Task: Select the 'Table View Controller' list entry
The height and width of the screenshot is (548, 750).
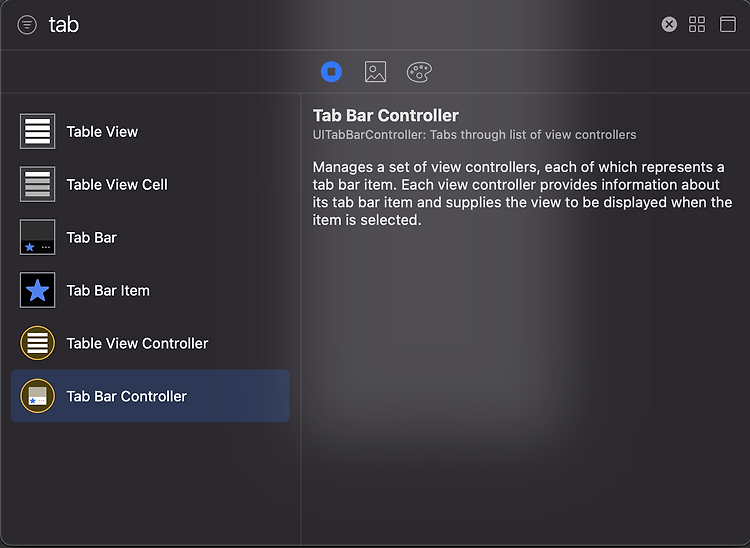Action: pyautogui.click(x=150, y=343)
